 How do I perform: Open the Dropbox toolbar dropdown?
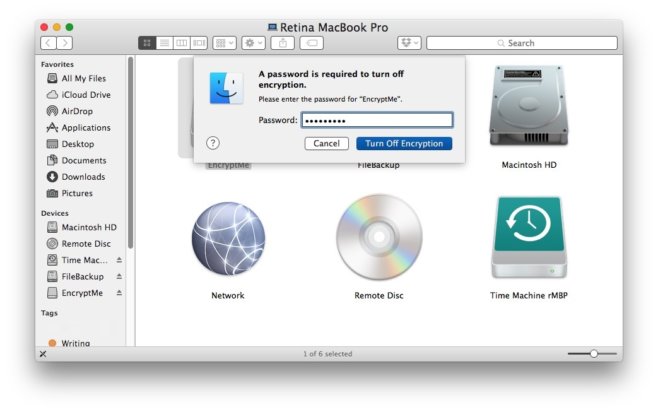point(409,43)
